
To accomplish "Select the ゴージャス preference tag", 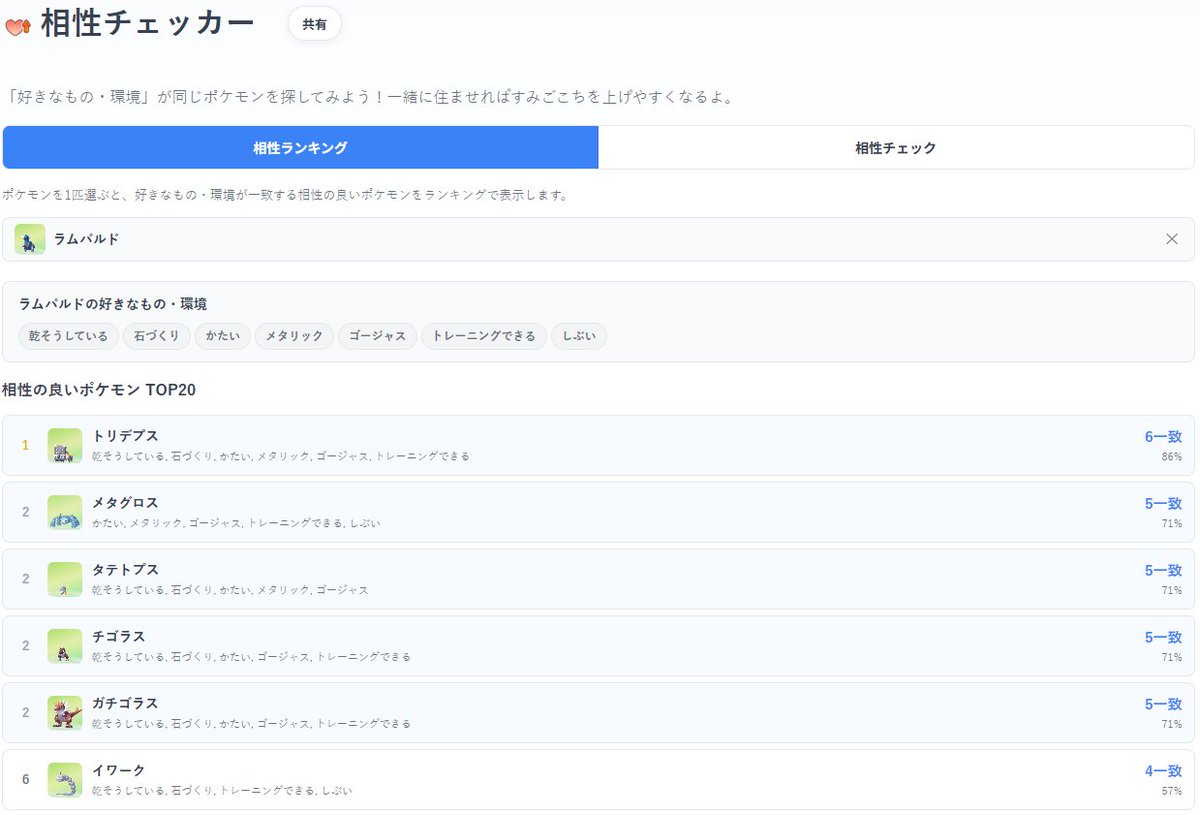I will (377, 336).
